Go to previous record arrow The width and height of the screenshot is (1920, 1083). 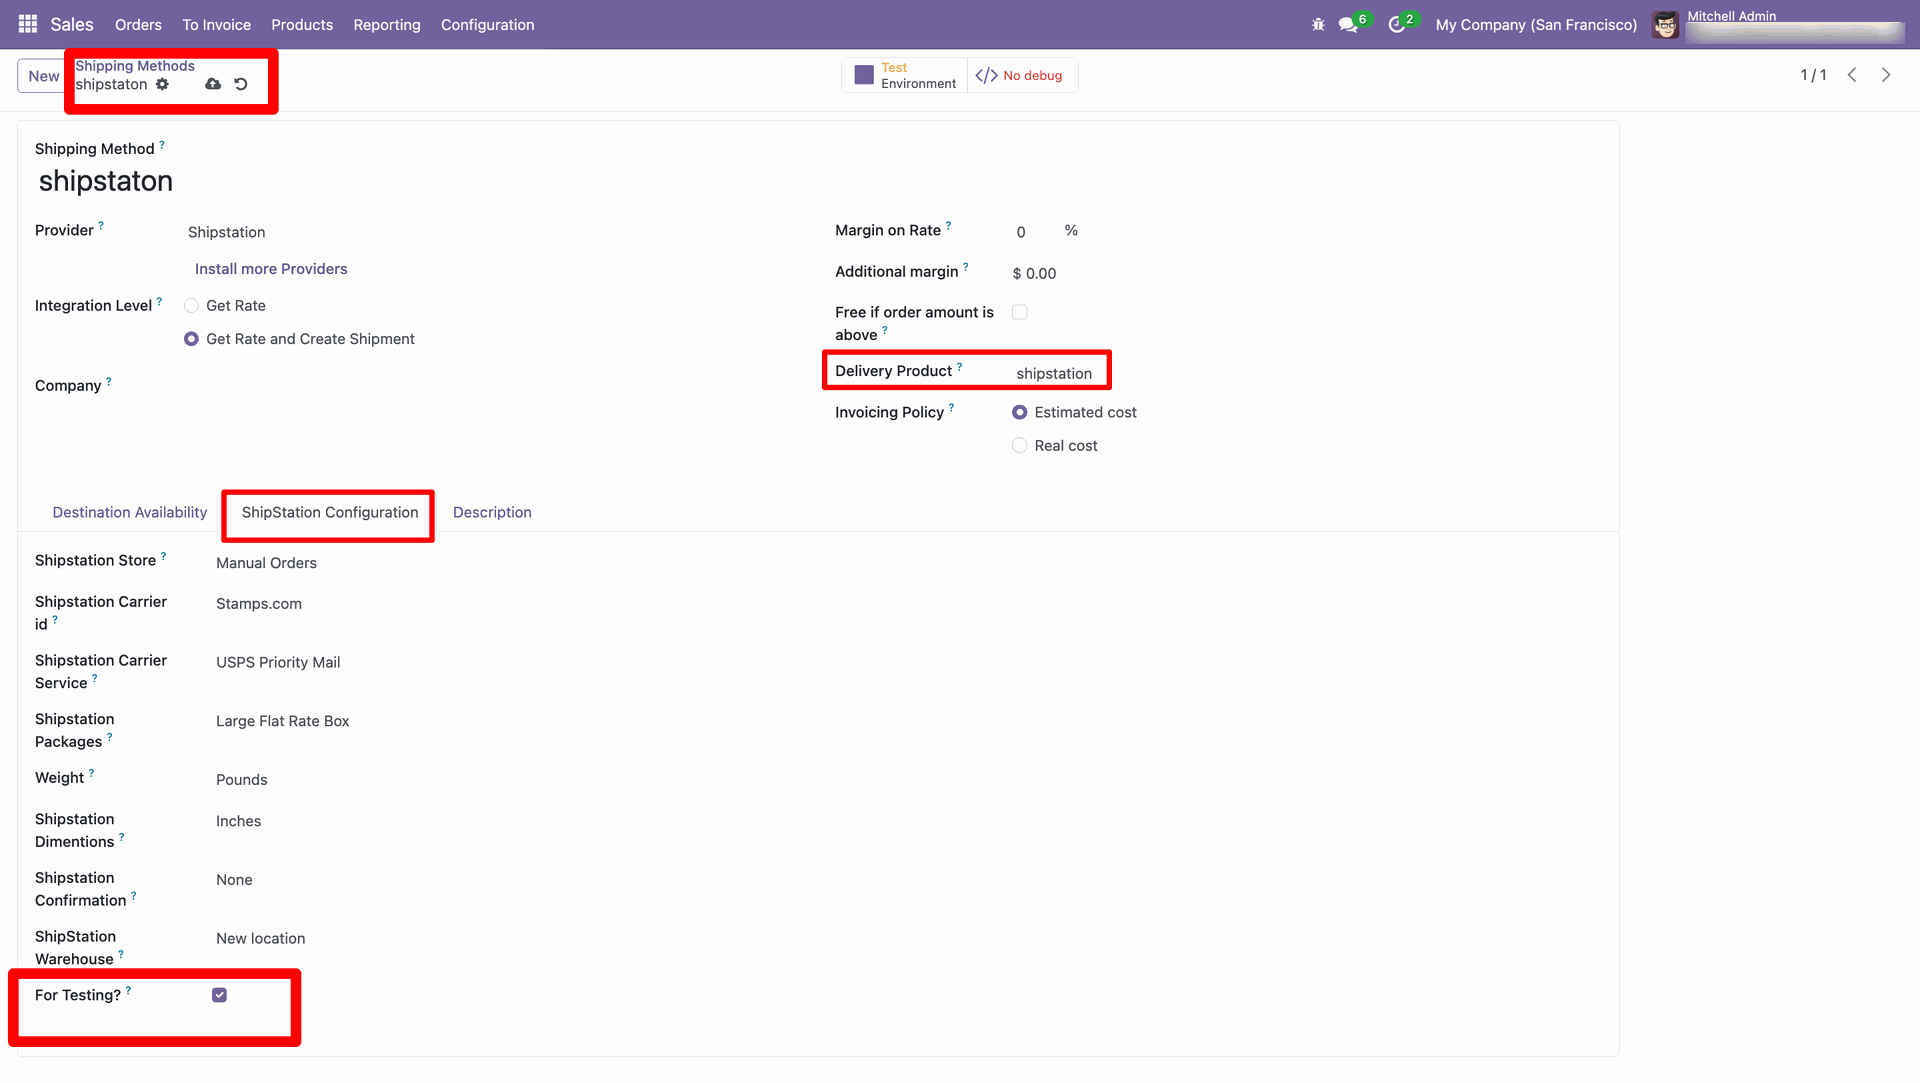[1852, 75]
